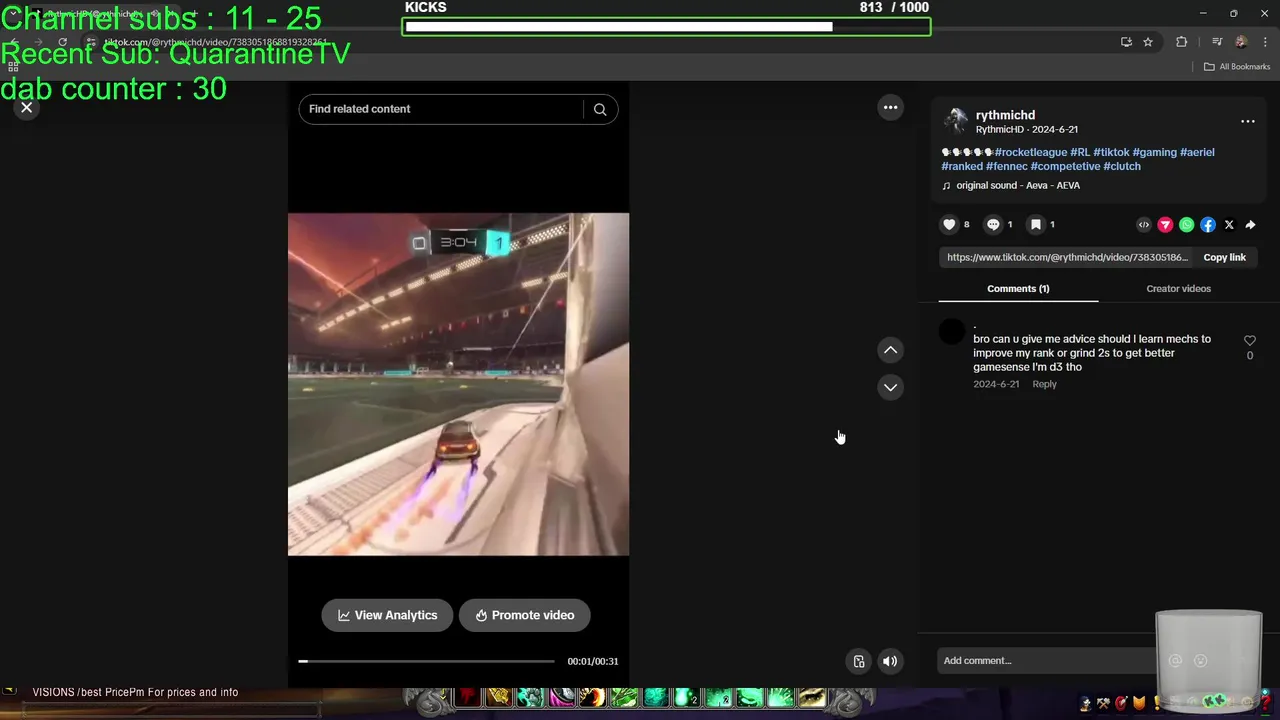Open All Bookmarks folder

[x=1237, y=67]
